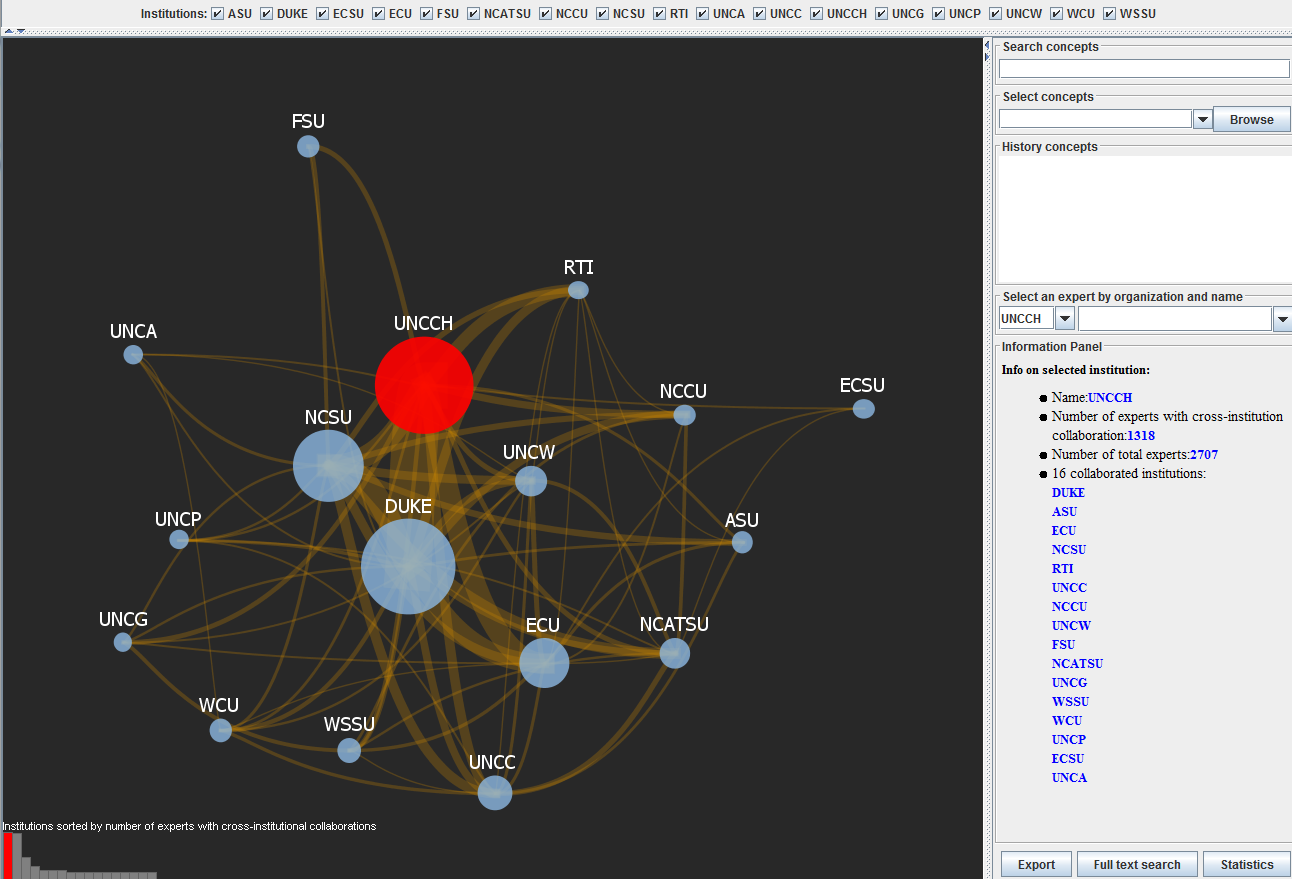Image resolution: width=1292 pixels, height=879 pixels.
Task: Disable the WSSU institution checkbox
Action: 1111,14
